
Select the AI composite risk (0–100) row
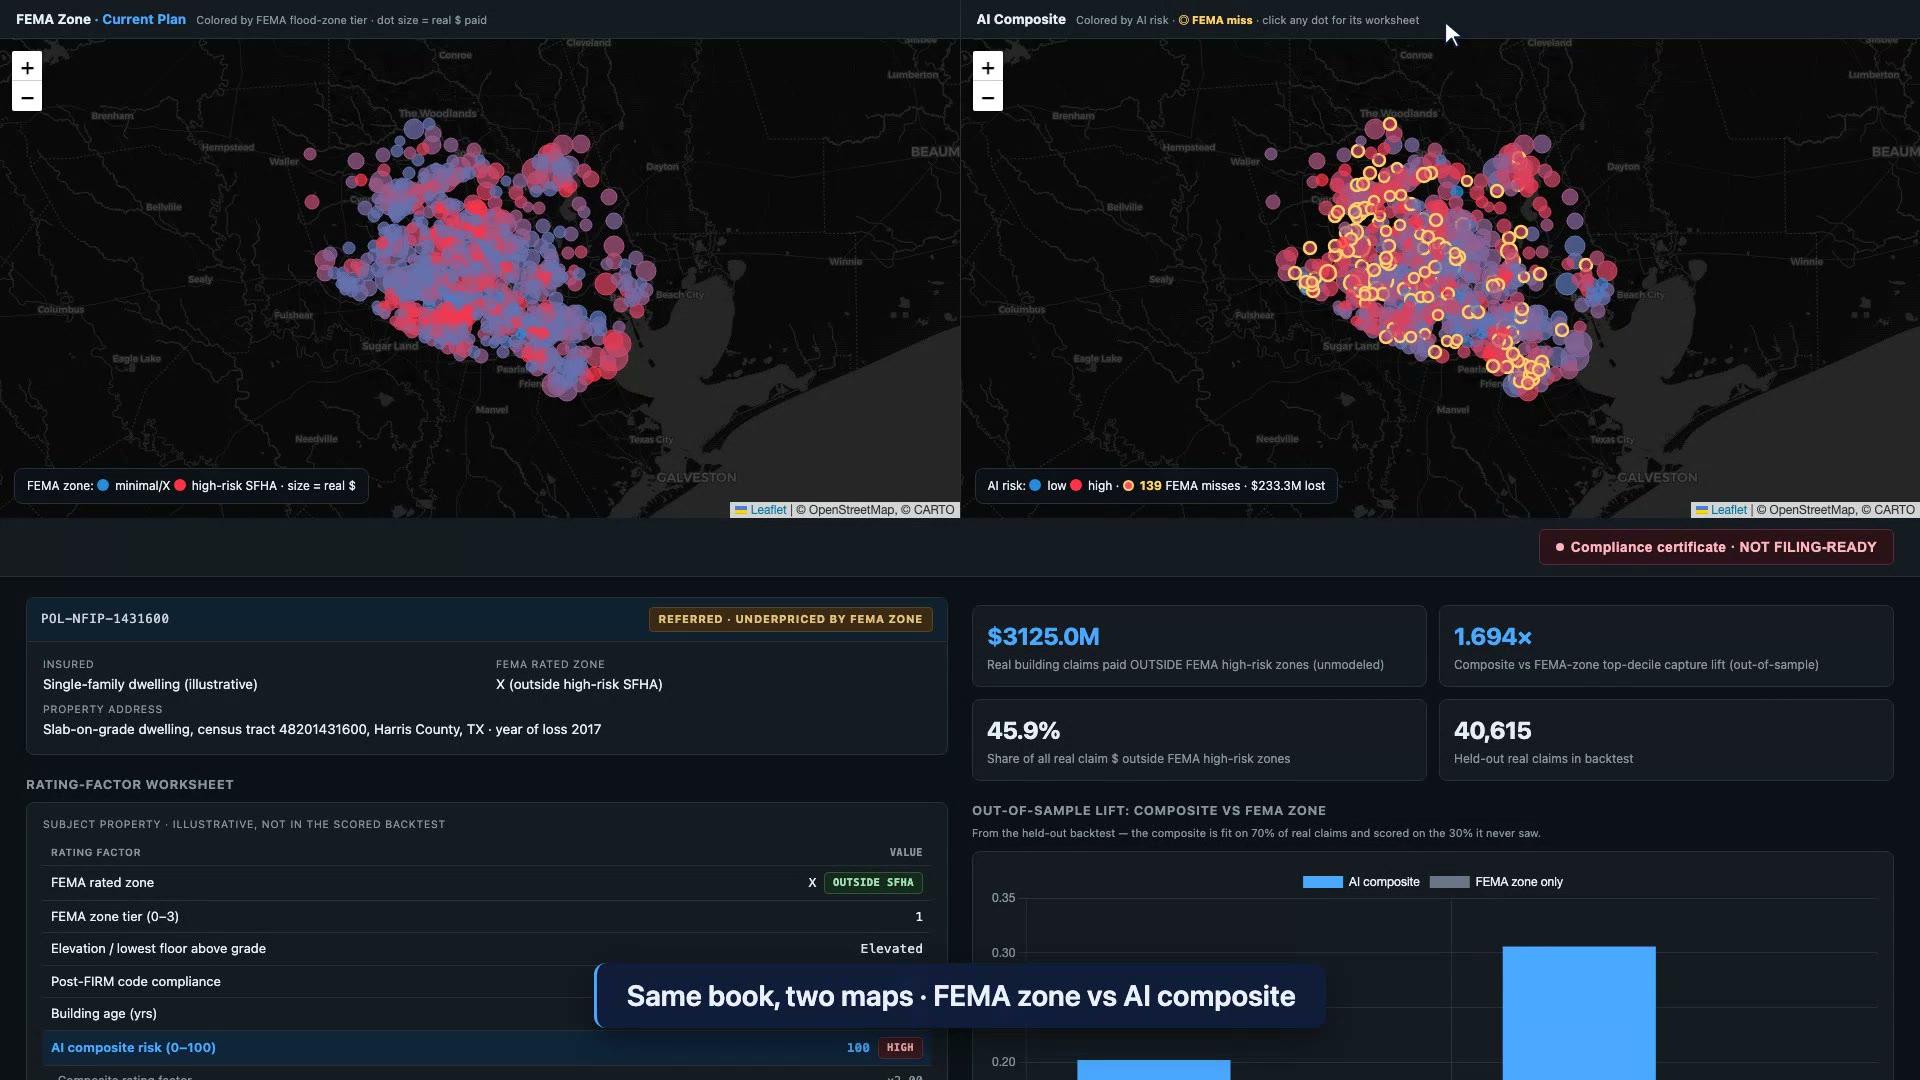coord(486,1047)
